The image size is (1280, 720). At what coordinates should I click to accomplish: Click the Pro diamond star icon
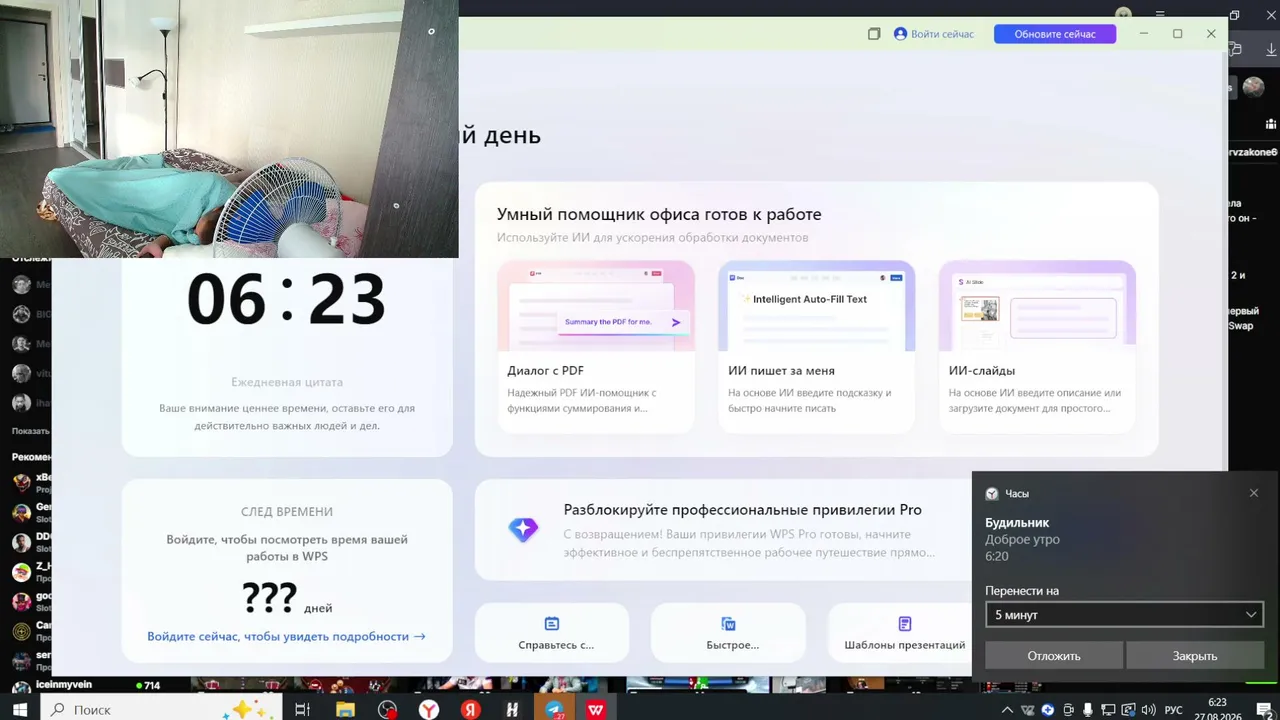point(523,530)
